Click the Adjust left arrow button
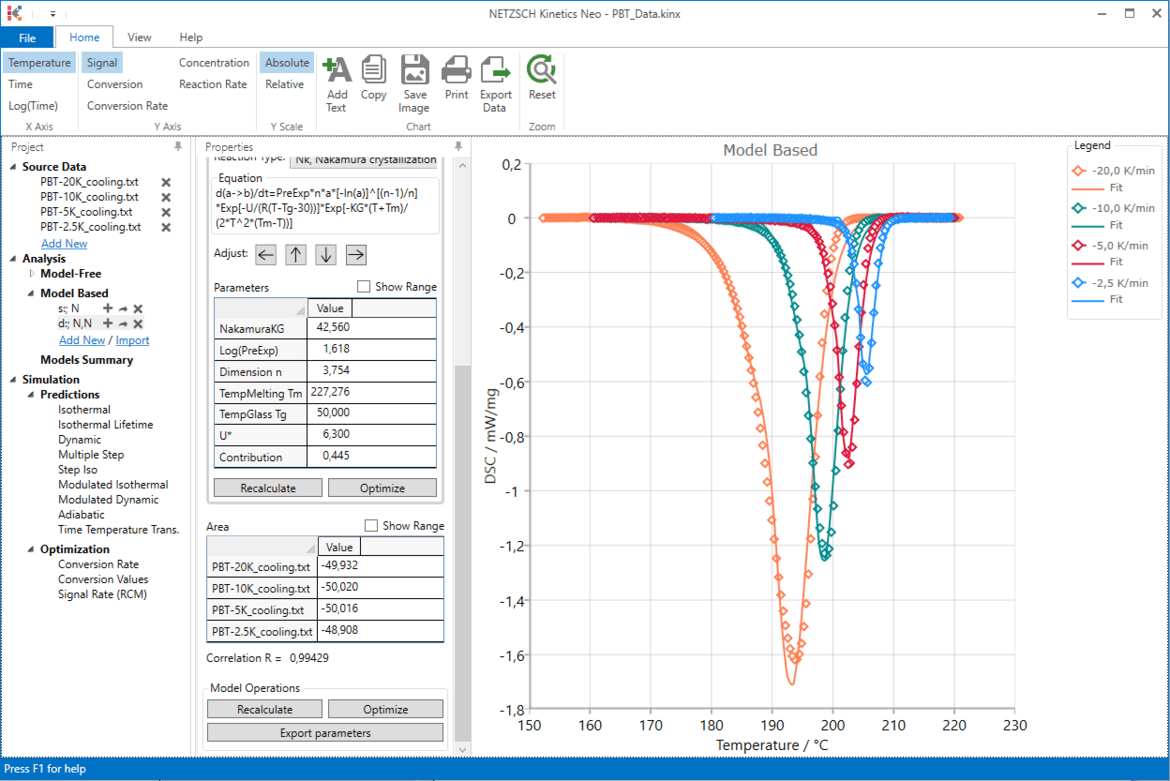1170x781 pixels. click(266, 255)
